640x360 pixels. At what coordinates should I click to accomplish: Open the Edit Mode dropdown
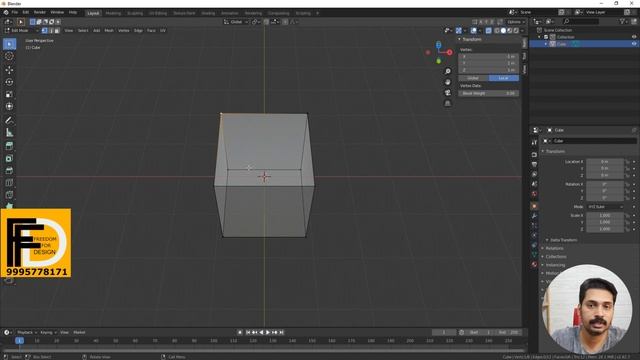pos(22,31)
